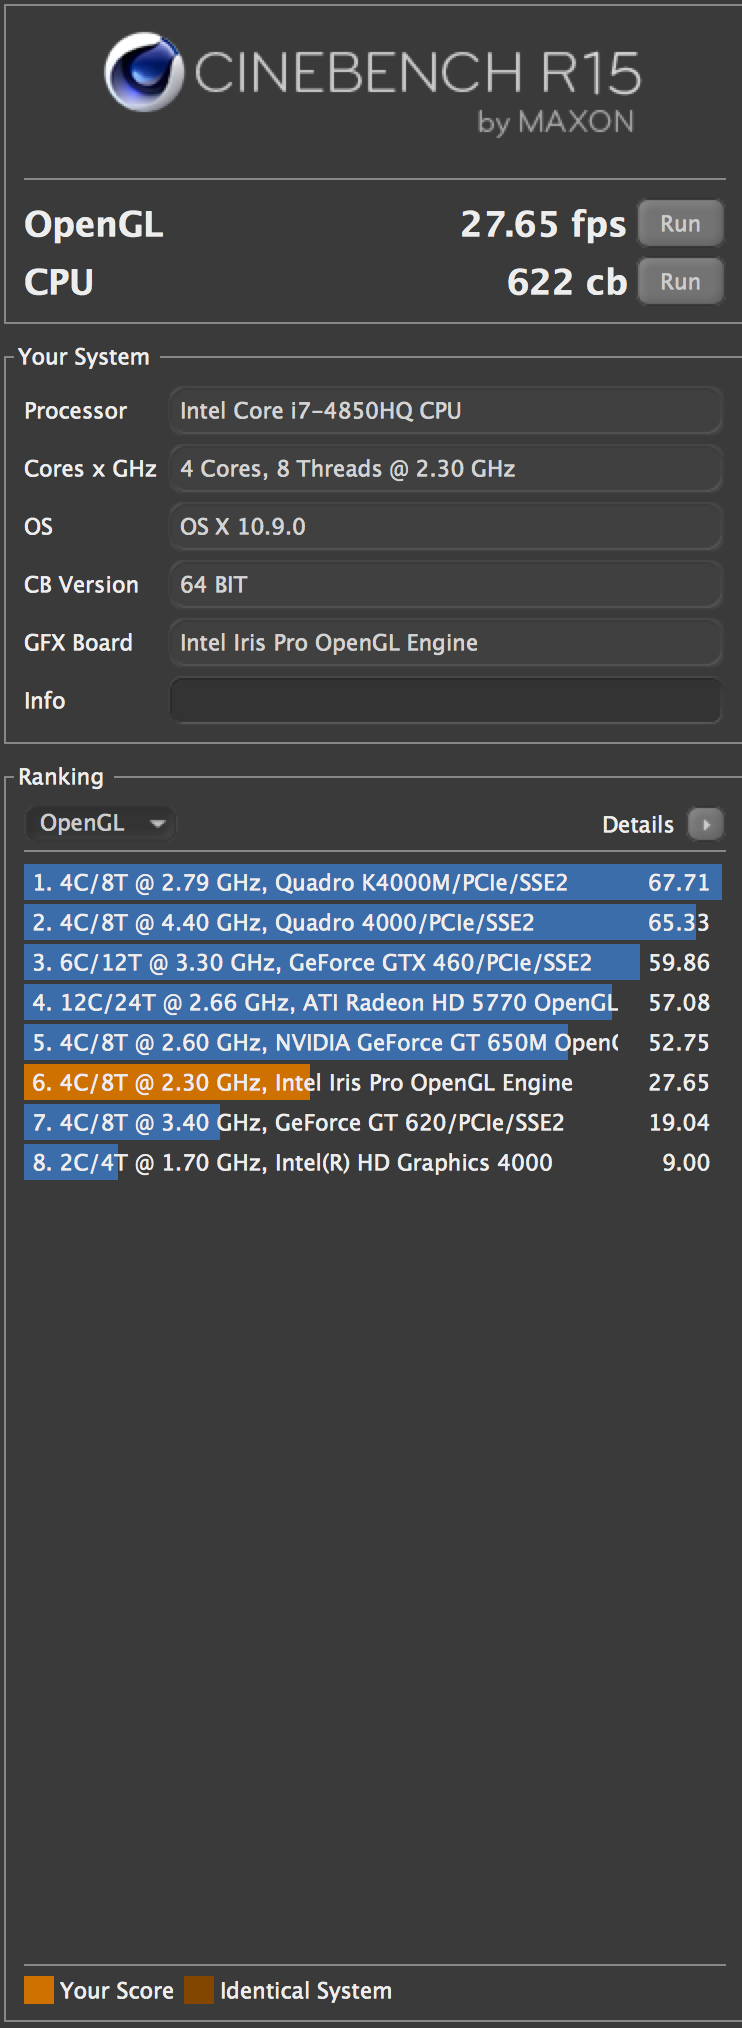Click the Cinebench logo sphere icon

(x=145, y=72)
